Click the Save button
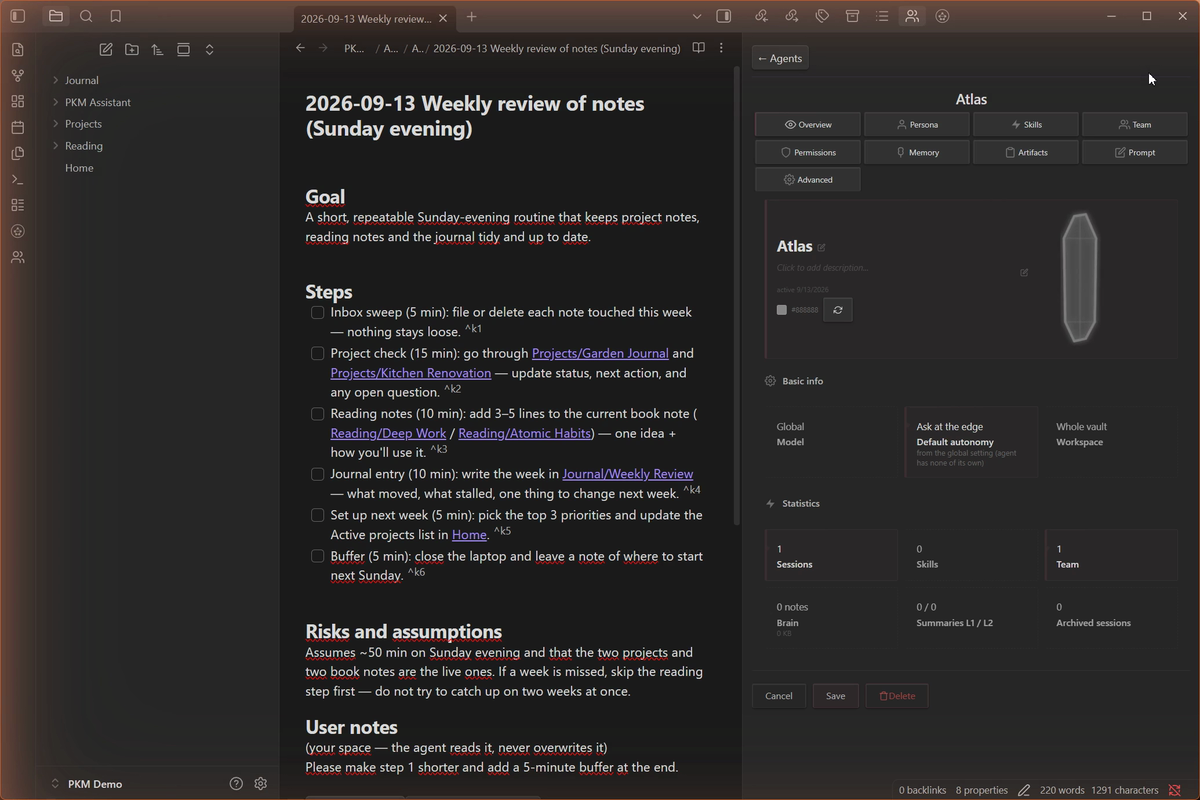Image resolution: width=1200 pixels, height=800 pixels. (835, 696)
